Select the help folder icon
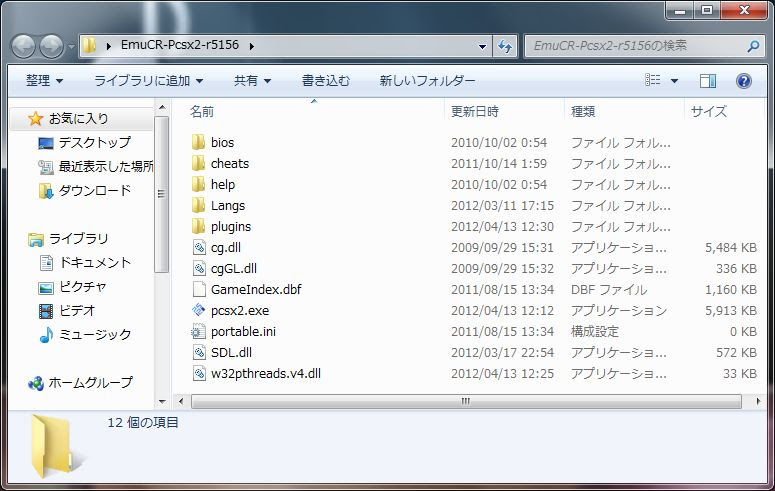This screenshot has height=491, width=775. coord(198,184)
